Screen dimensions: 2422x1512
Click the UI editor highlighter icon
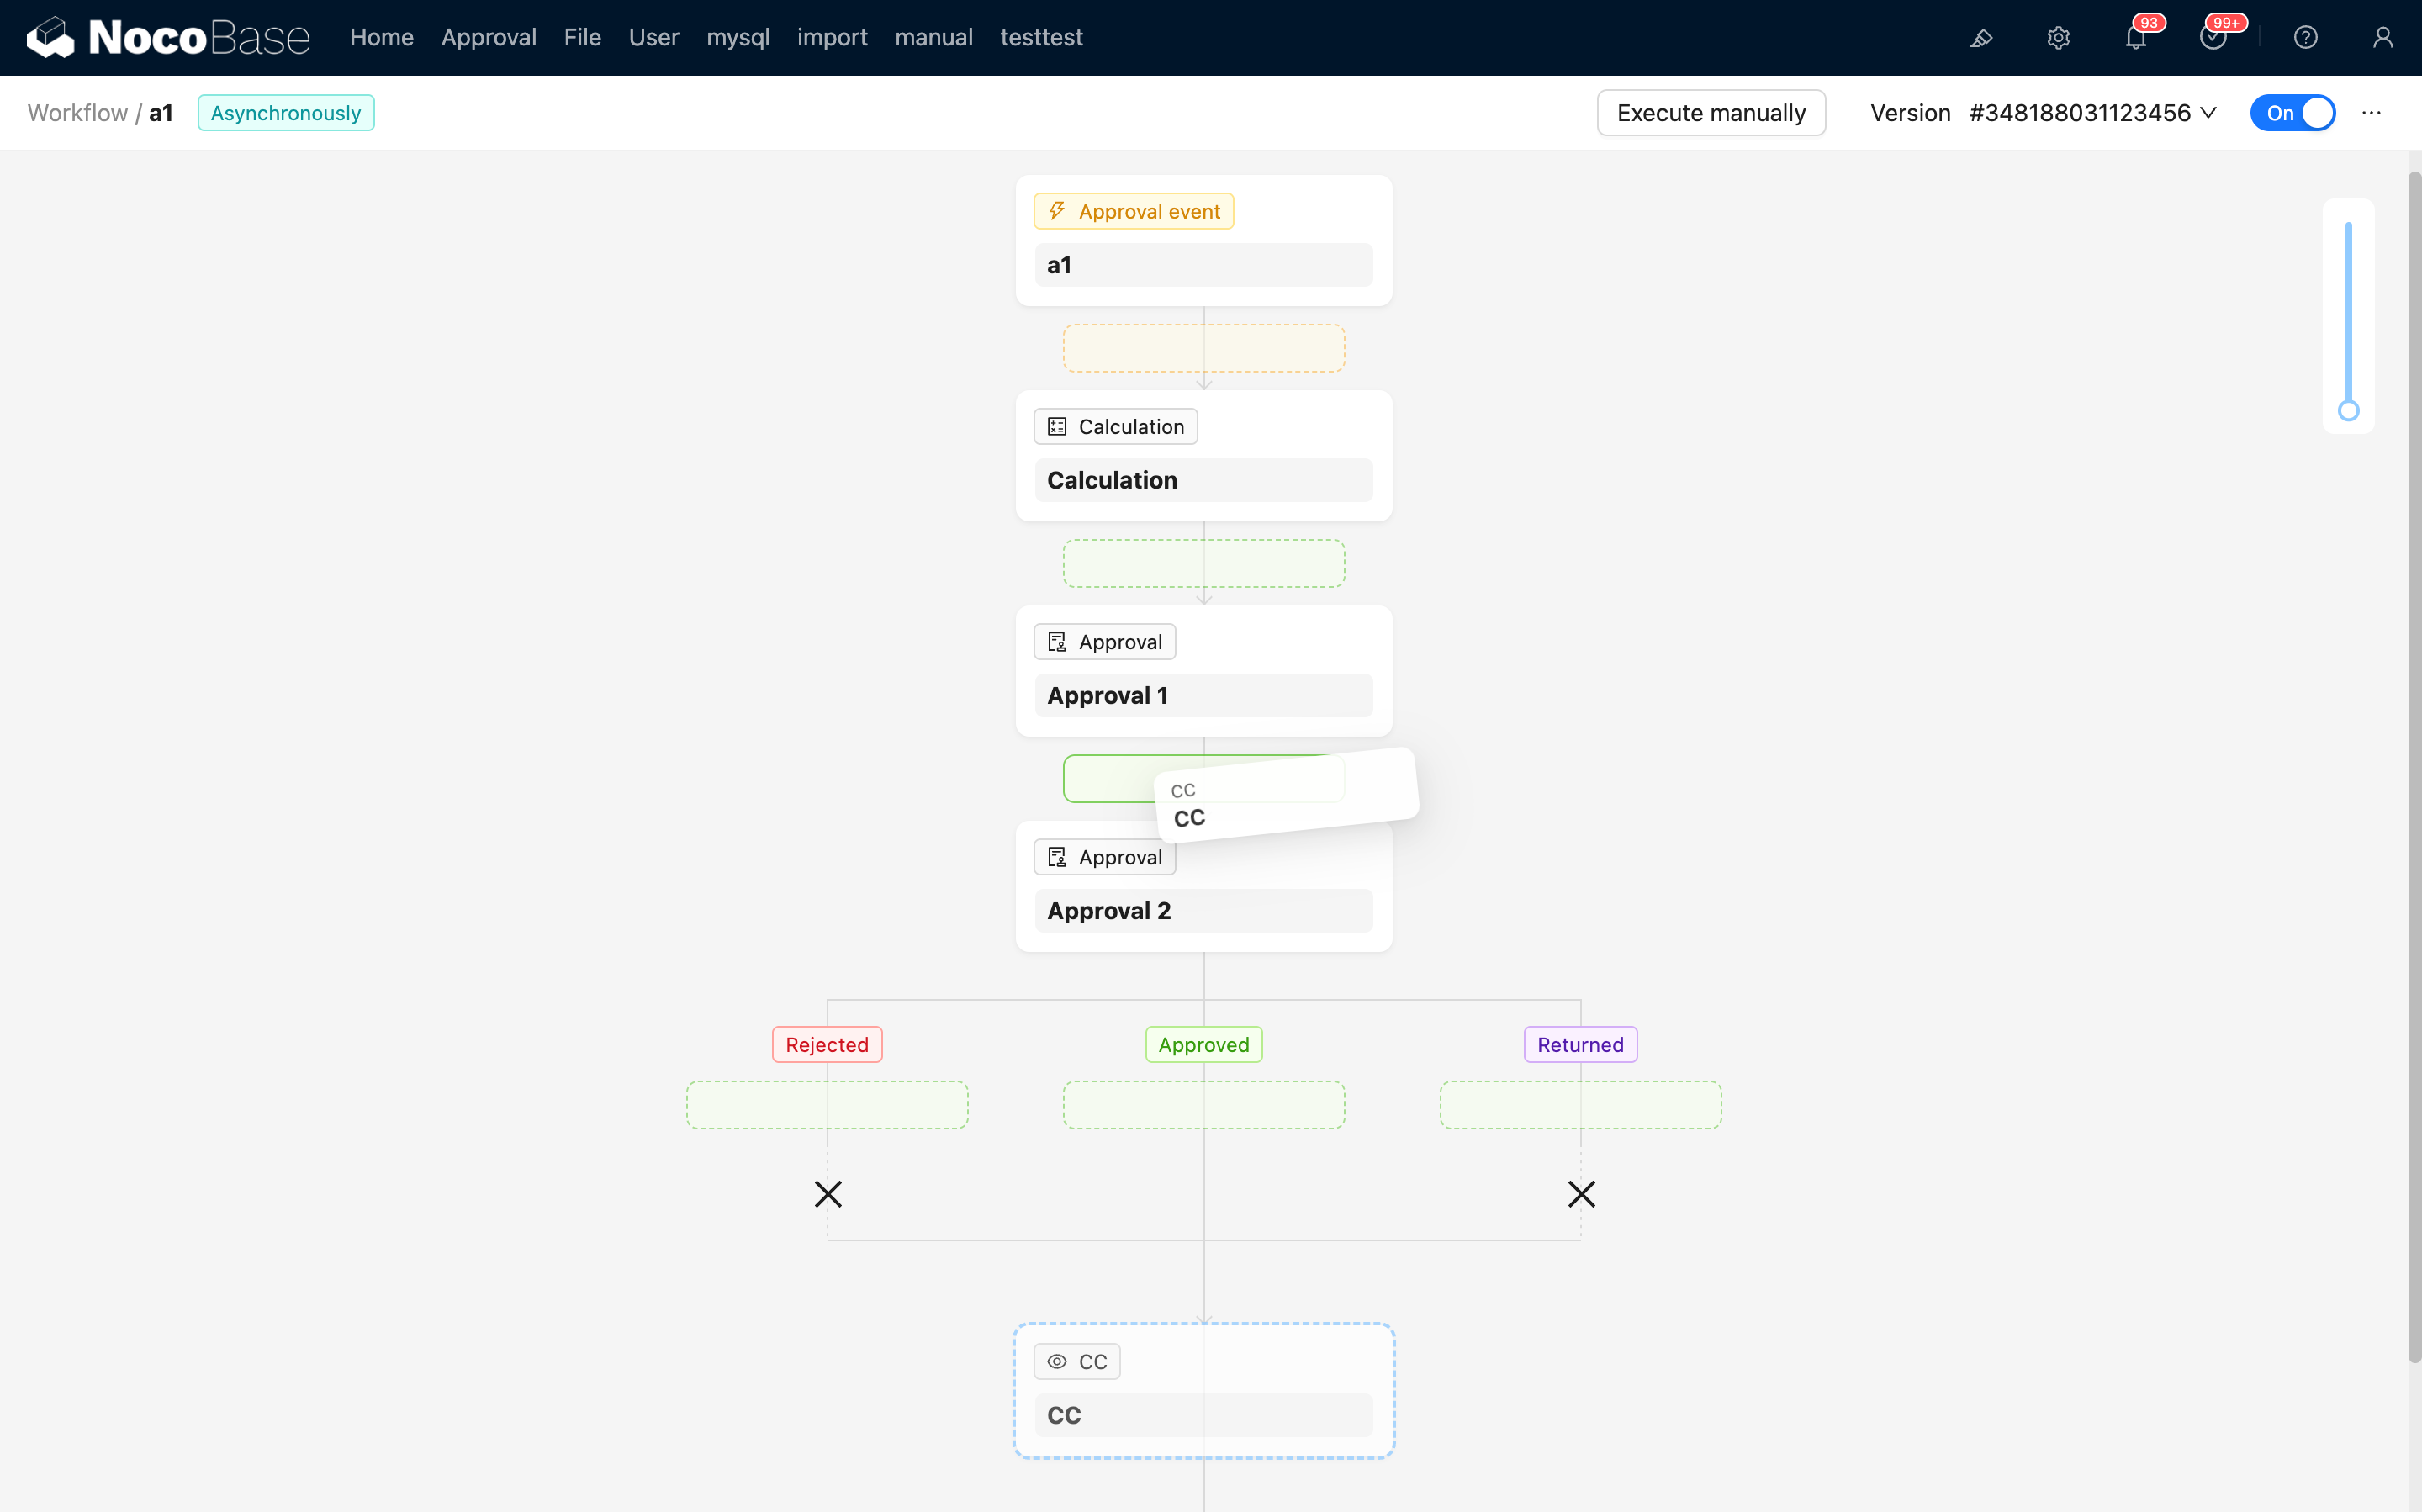(1981, 38)
